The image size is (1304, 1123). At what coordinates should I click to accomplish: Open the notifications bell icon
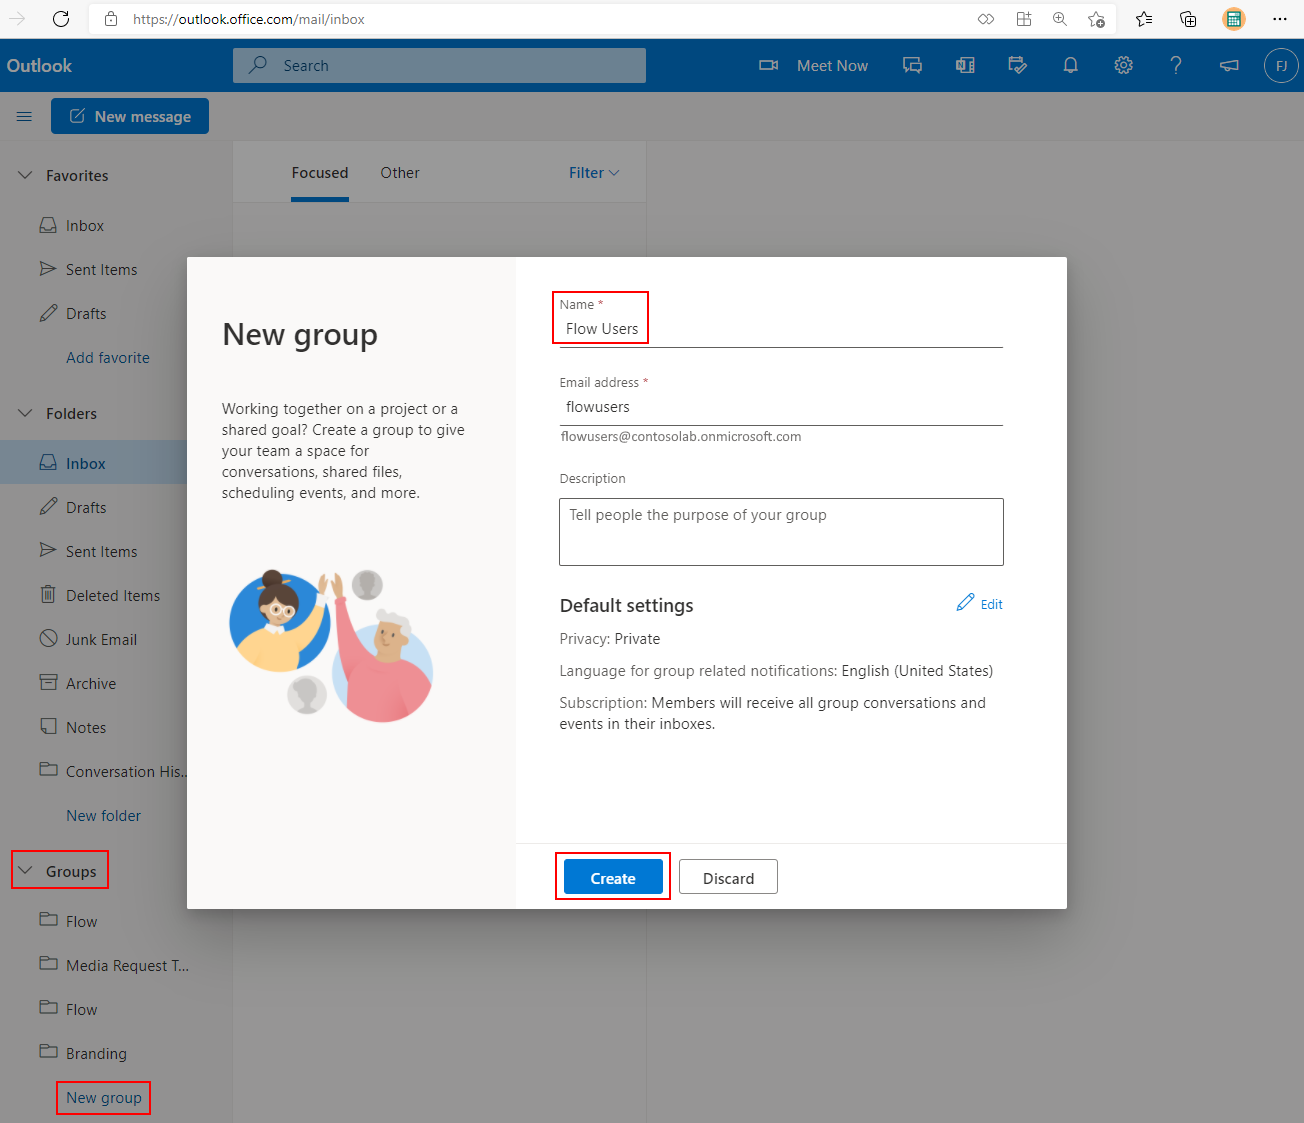click(1070, 65)
